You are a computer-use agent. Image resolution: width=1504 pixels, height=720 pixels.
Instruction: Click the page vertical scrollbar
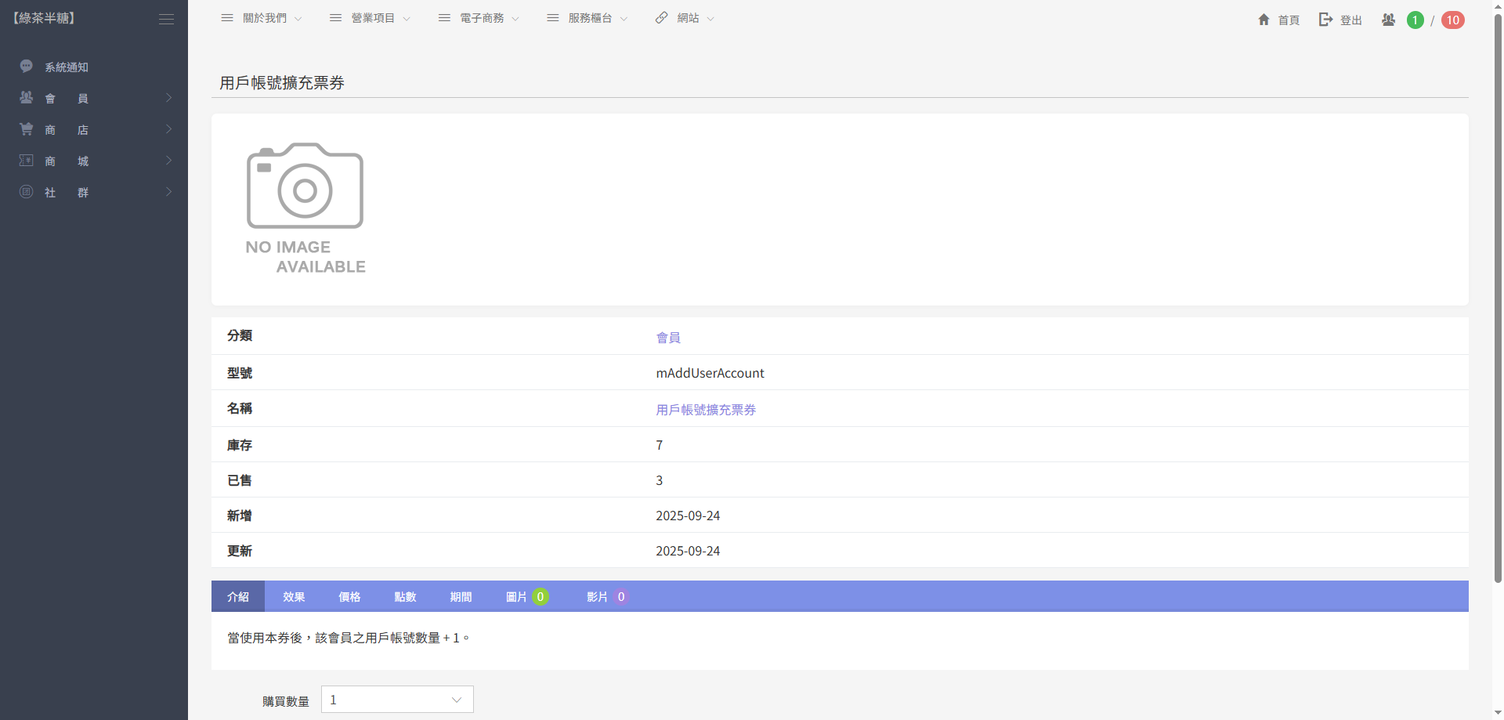pyautogui.click(x=1497, y=300)
